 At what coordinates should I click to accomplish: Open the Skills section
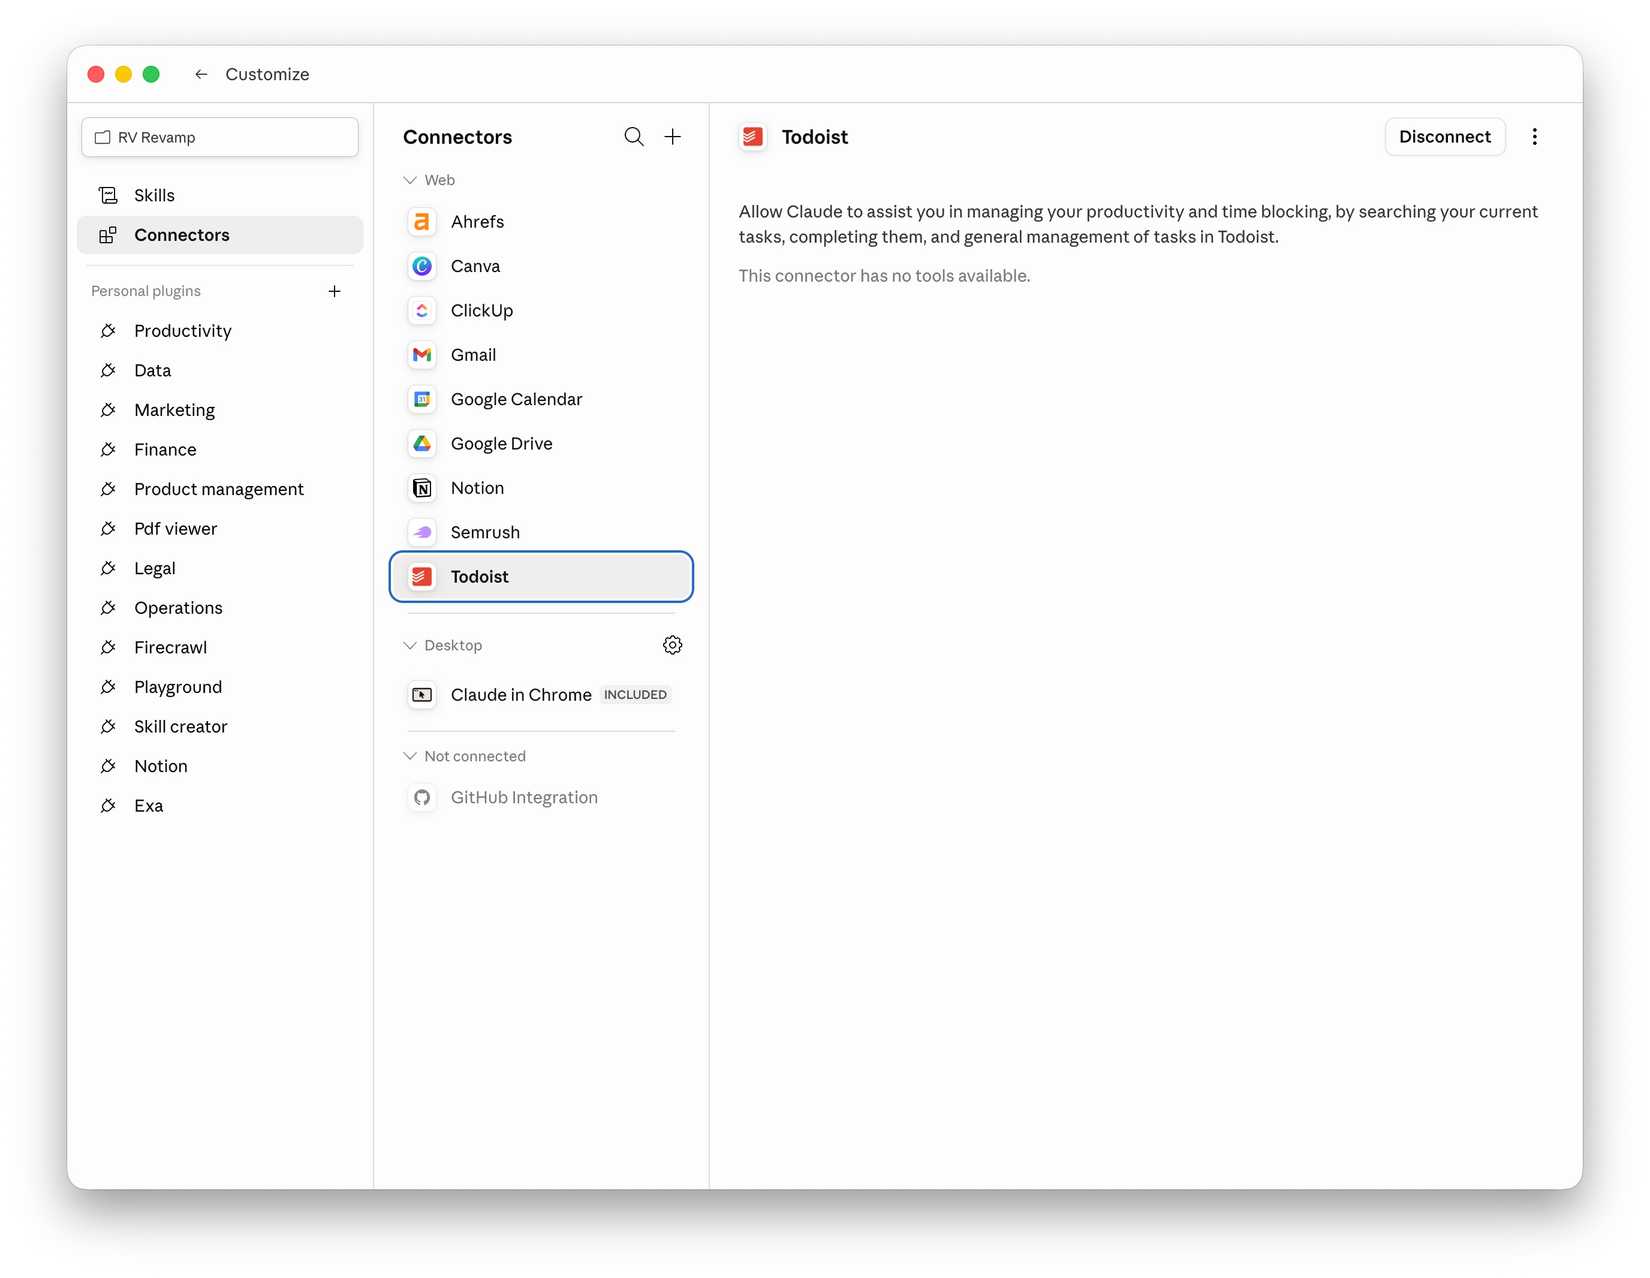[220, 195]
